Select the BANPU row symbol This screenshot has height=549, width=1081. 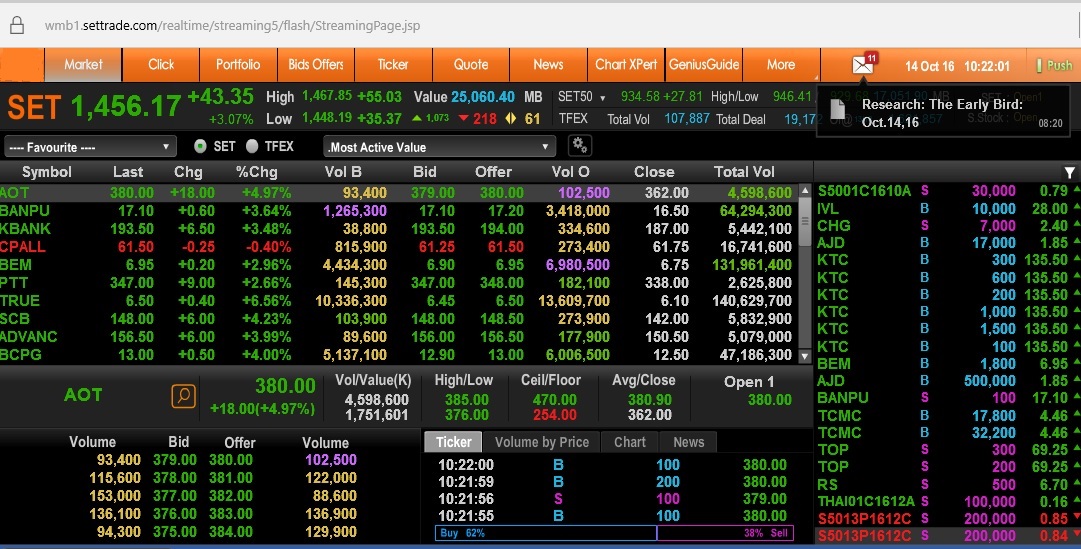25,211
